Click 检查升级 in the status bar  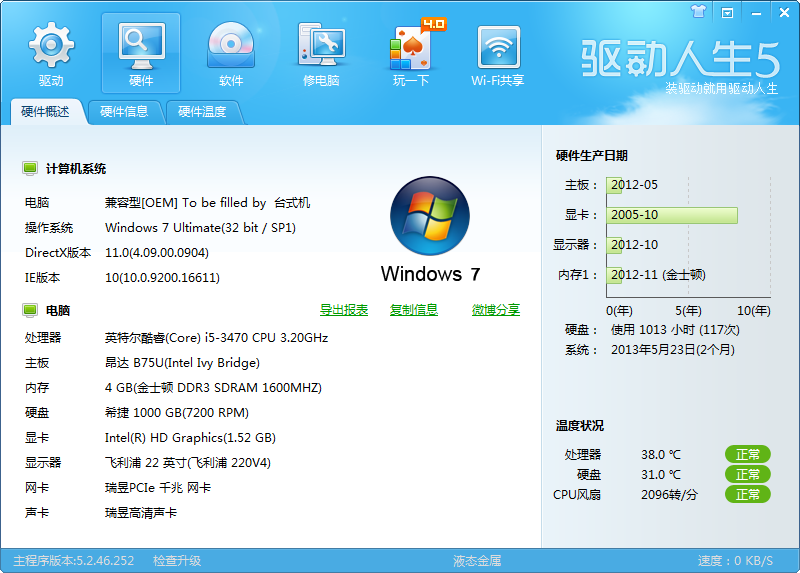tap(177, 561)
